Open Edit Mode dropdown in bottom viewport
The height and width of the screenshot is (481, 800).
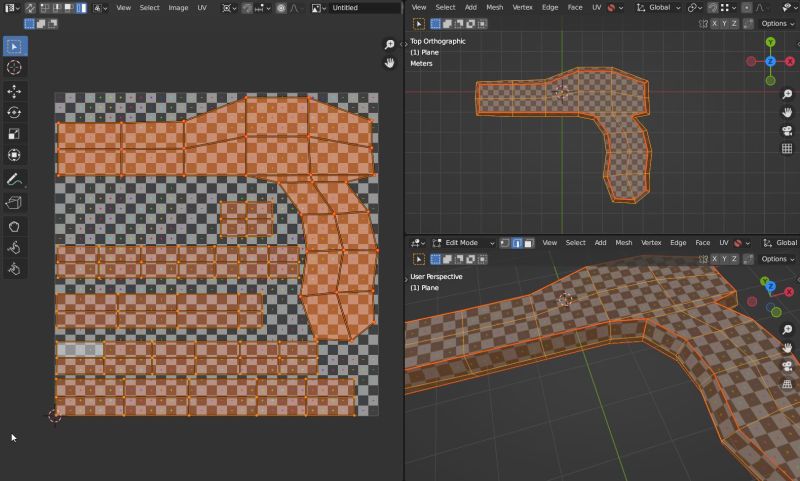pyautogui.click(x=463, y=243)
